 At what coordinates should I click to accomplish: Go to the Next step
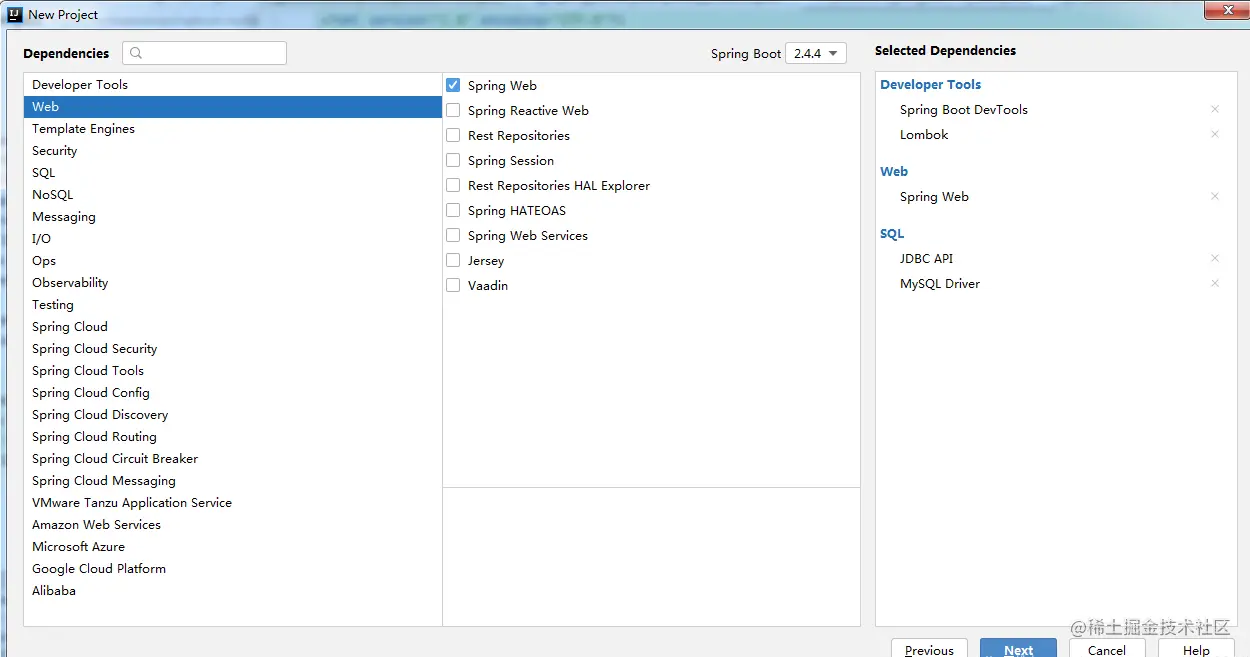click(1018, 648)
